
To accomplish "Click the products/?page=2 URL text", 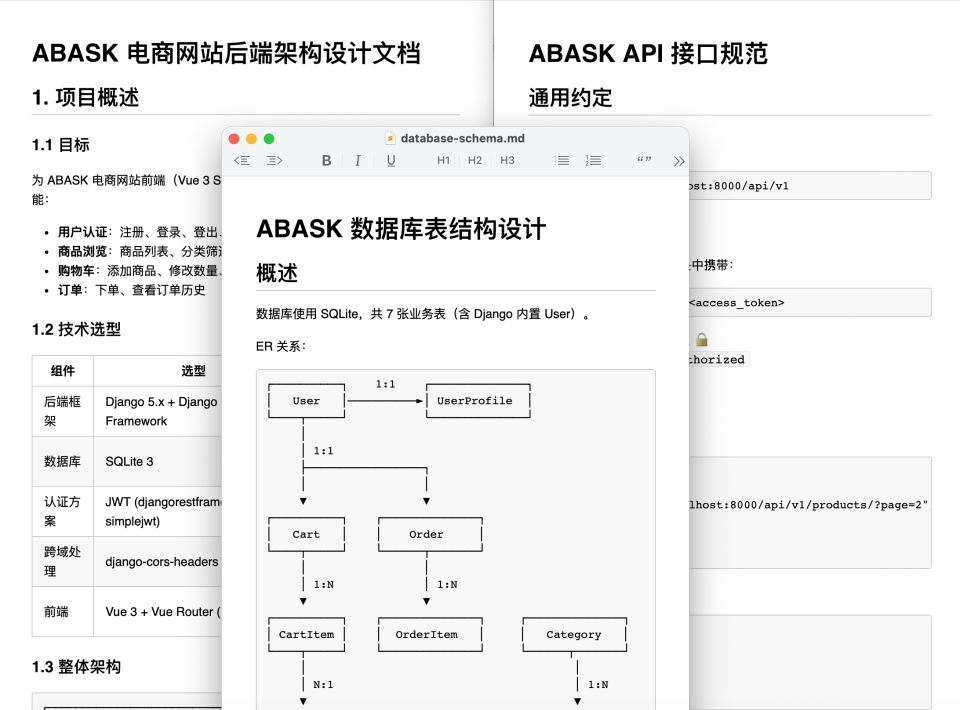I will [x=808, y=505].
